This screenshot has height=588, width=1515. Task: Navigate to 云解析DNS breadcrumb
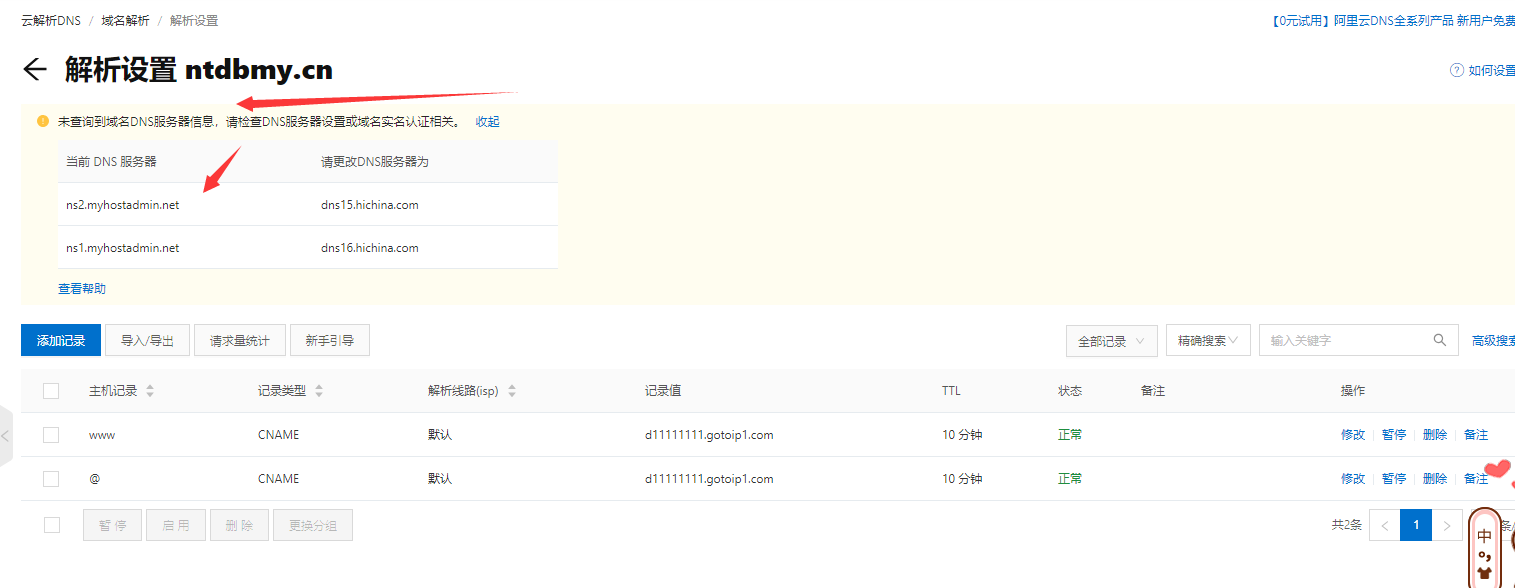coord(51,21)
